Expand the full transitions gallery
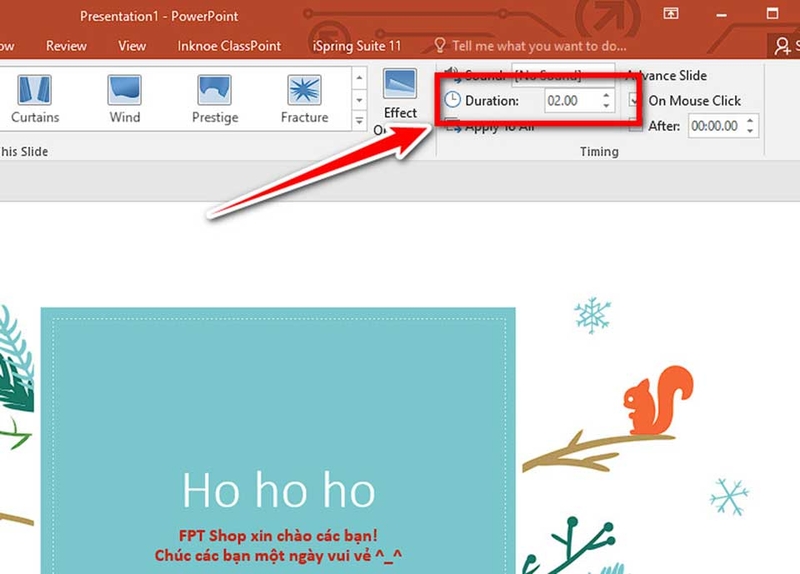800x574 pixels. point(359,121)
